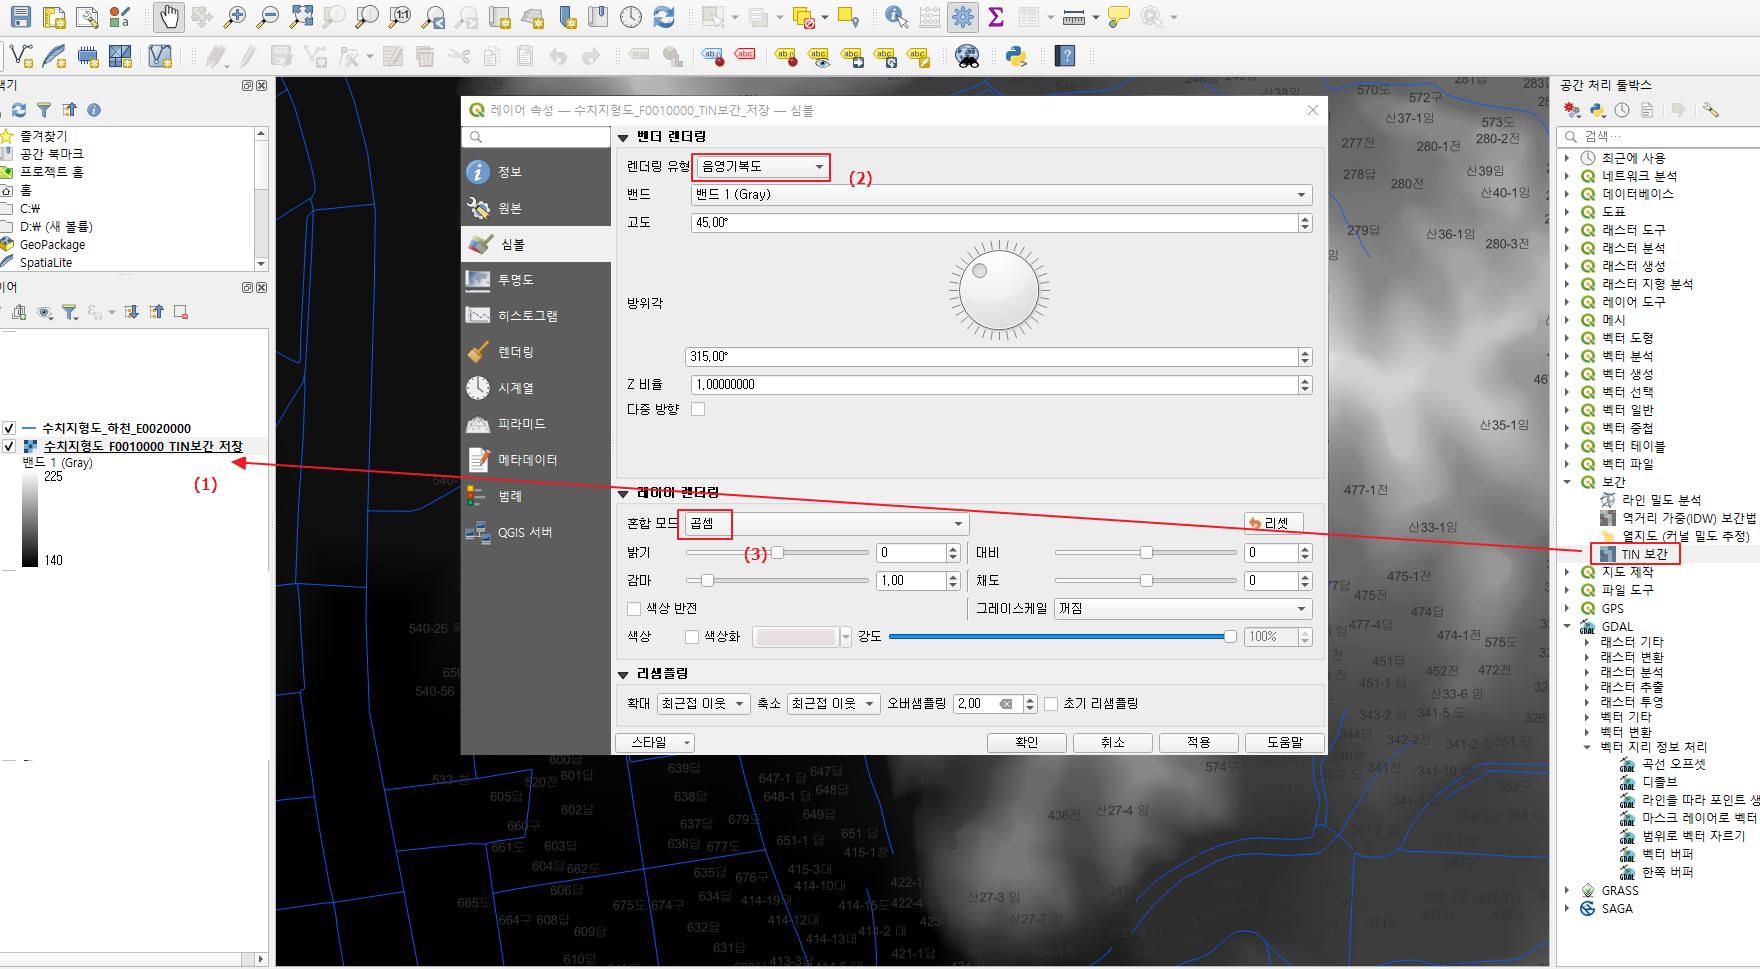Screen dimensions: 1760x969
Task: Remove selected layer in Layers panel
Action: [x=181, y=312]
